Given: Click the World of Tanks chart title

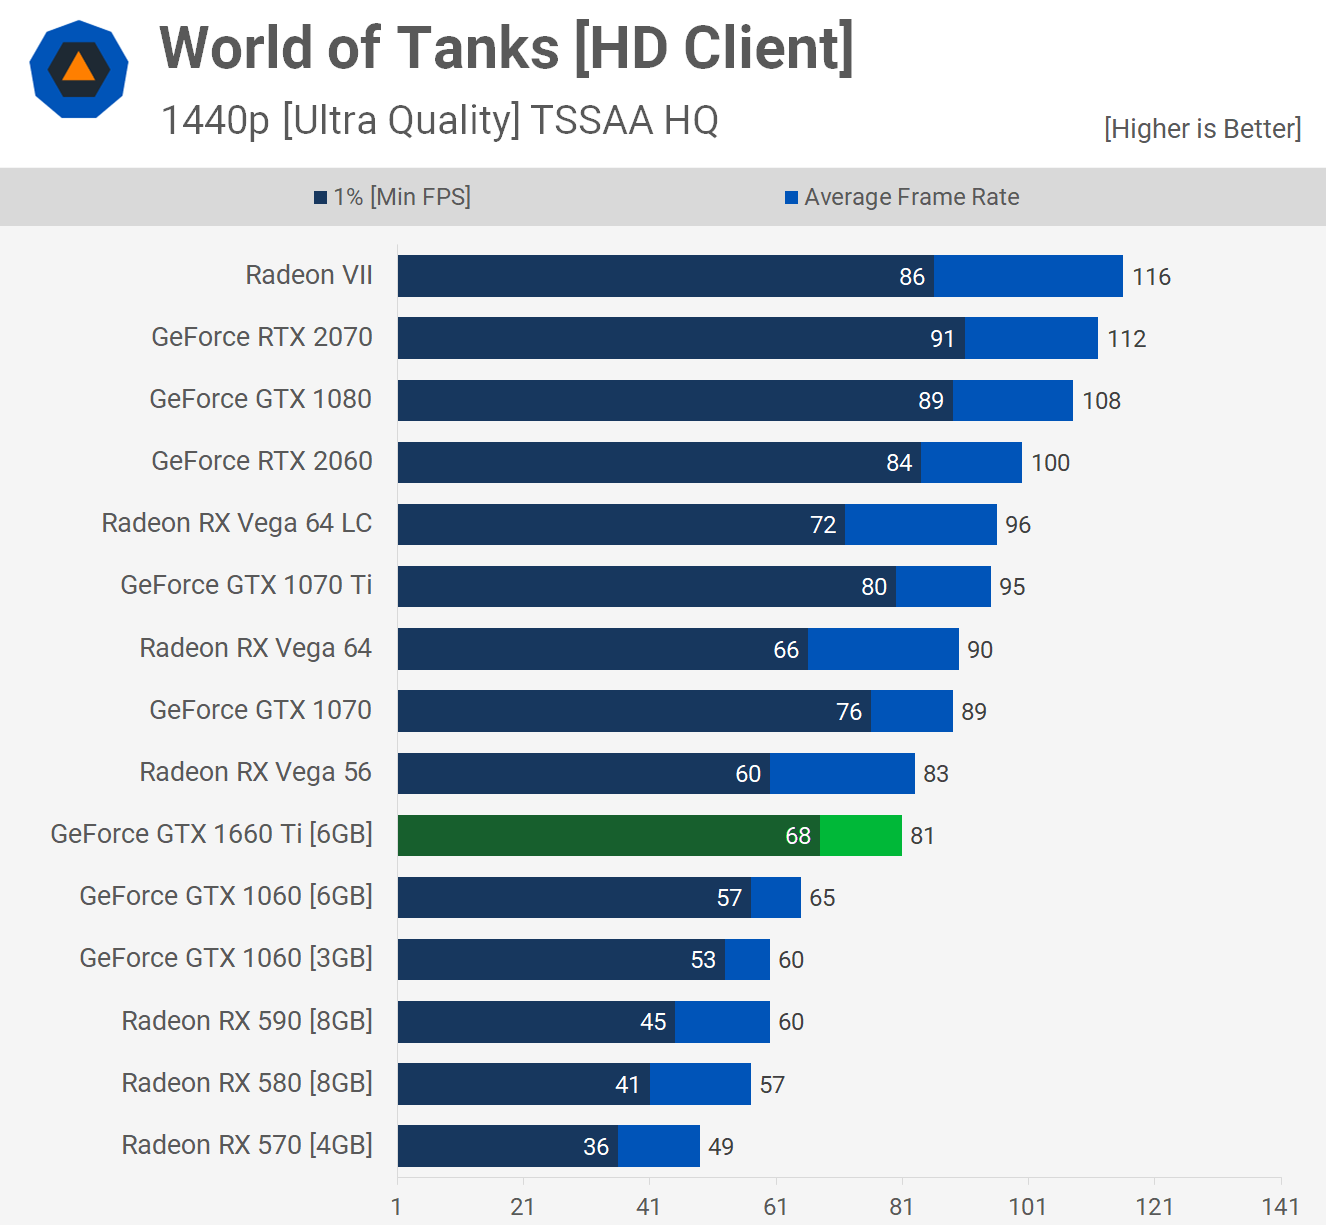Looking at the screenshot, I should point(506,48).
